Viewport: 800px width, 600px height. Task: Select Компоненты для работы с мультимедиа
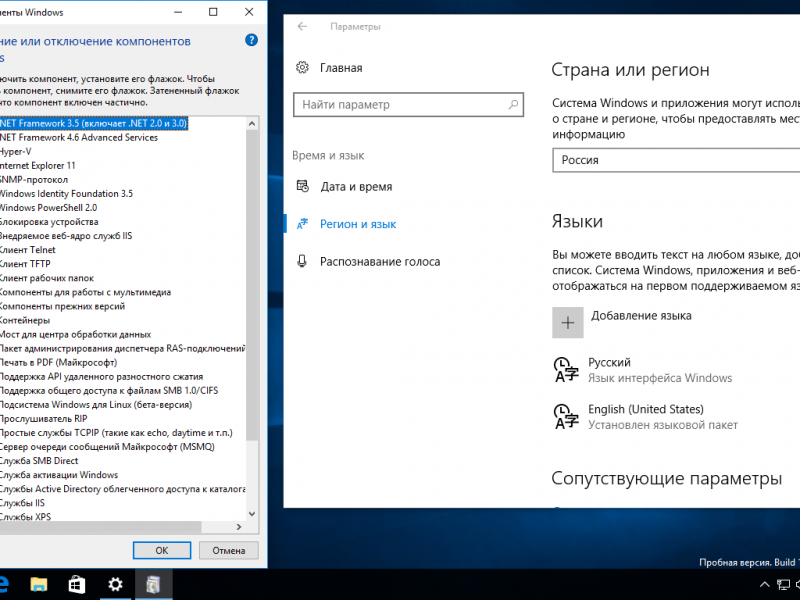85,292
